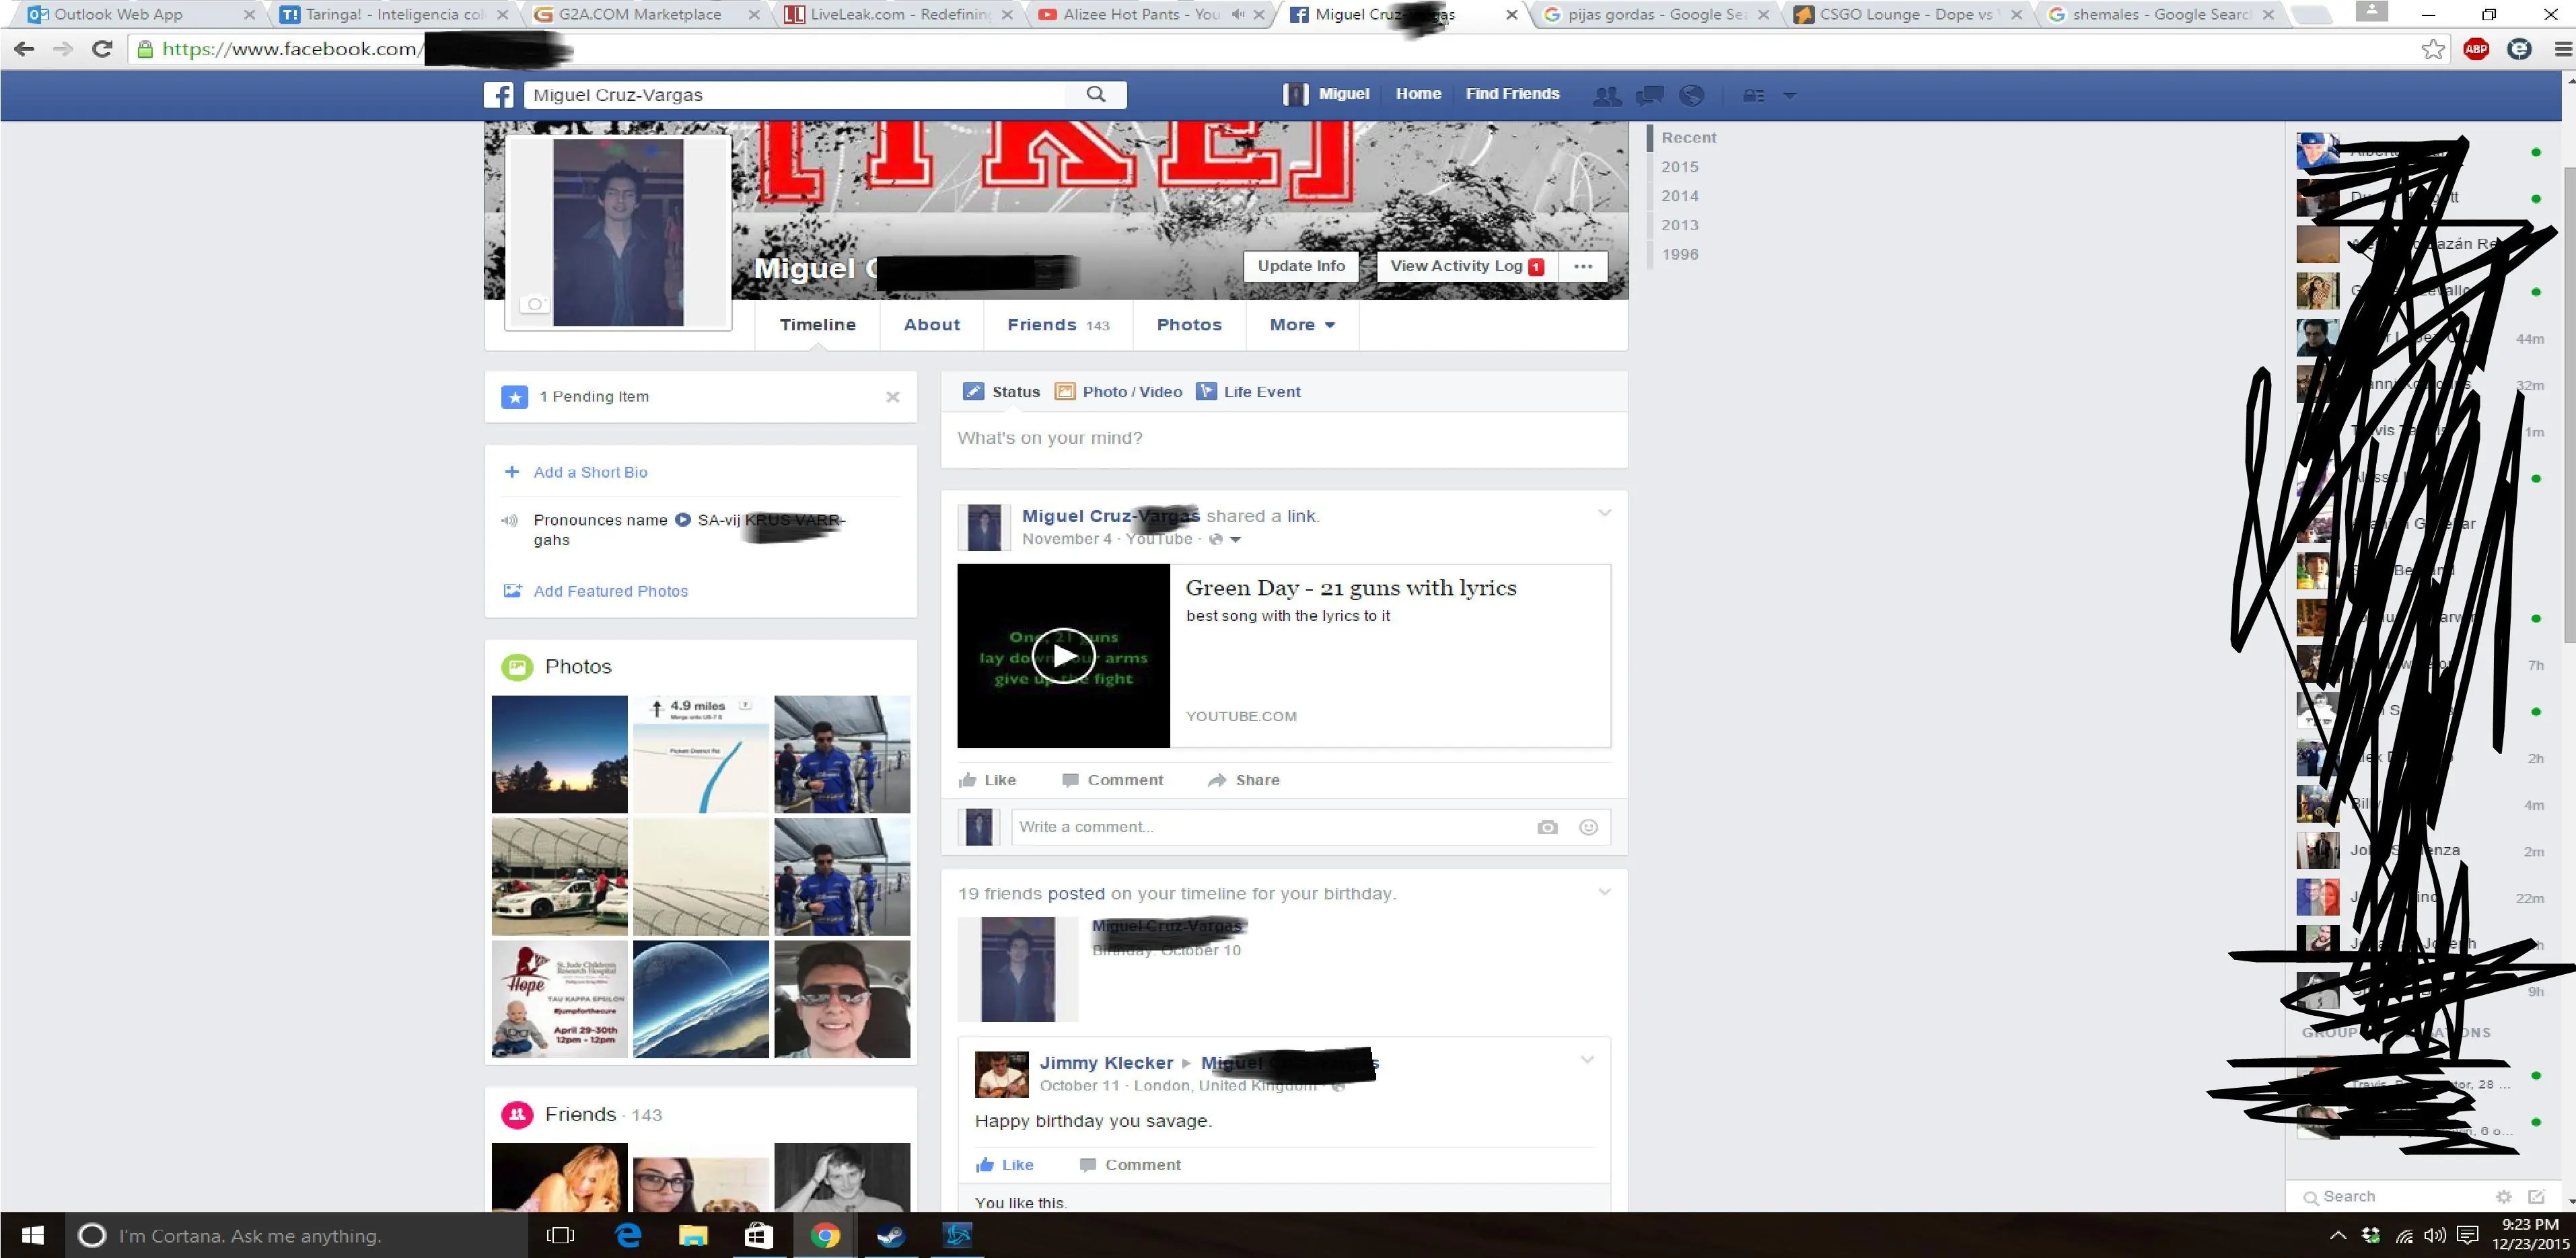Open the cover photo more options button
The image size is (2576, 1258).
coord(1583,266)
